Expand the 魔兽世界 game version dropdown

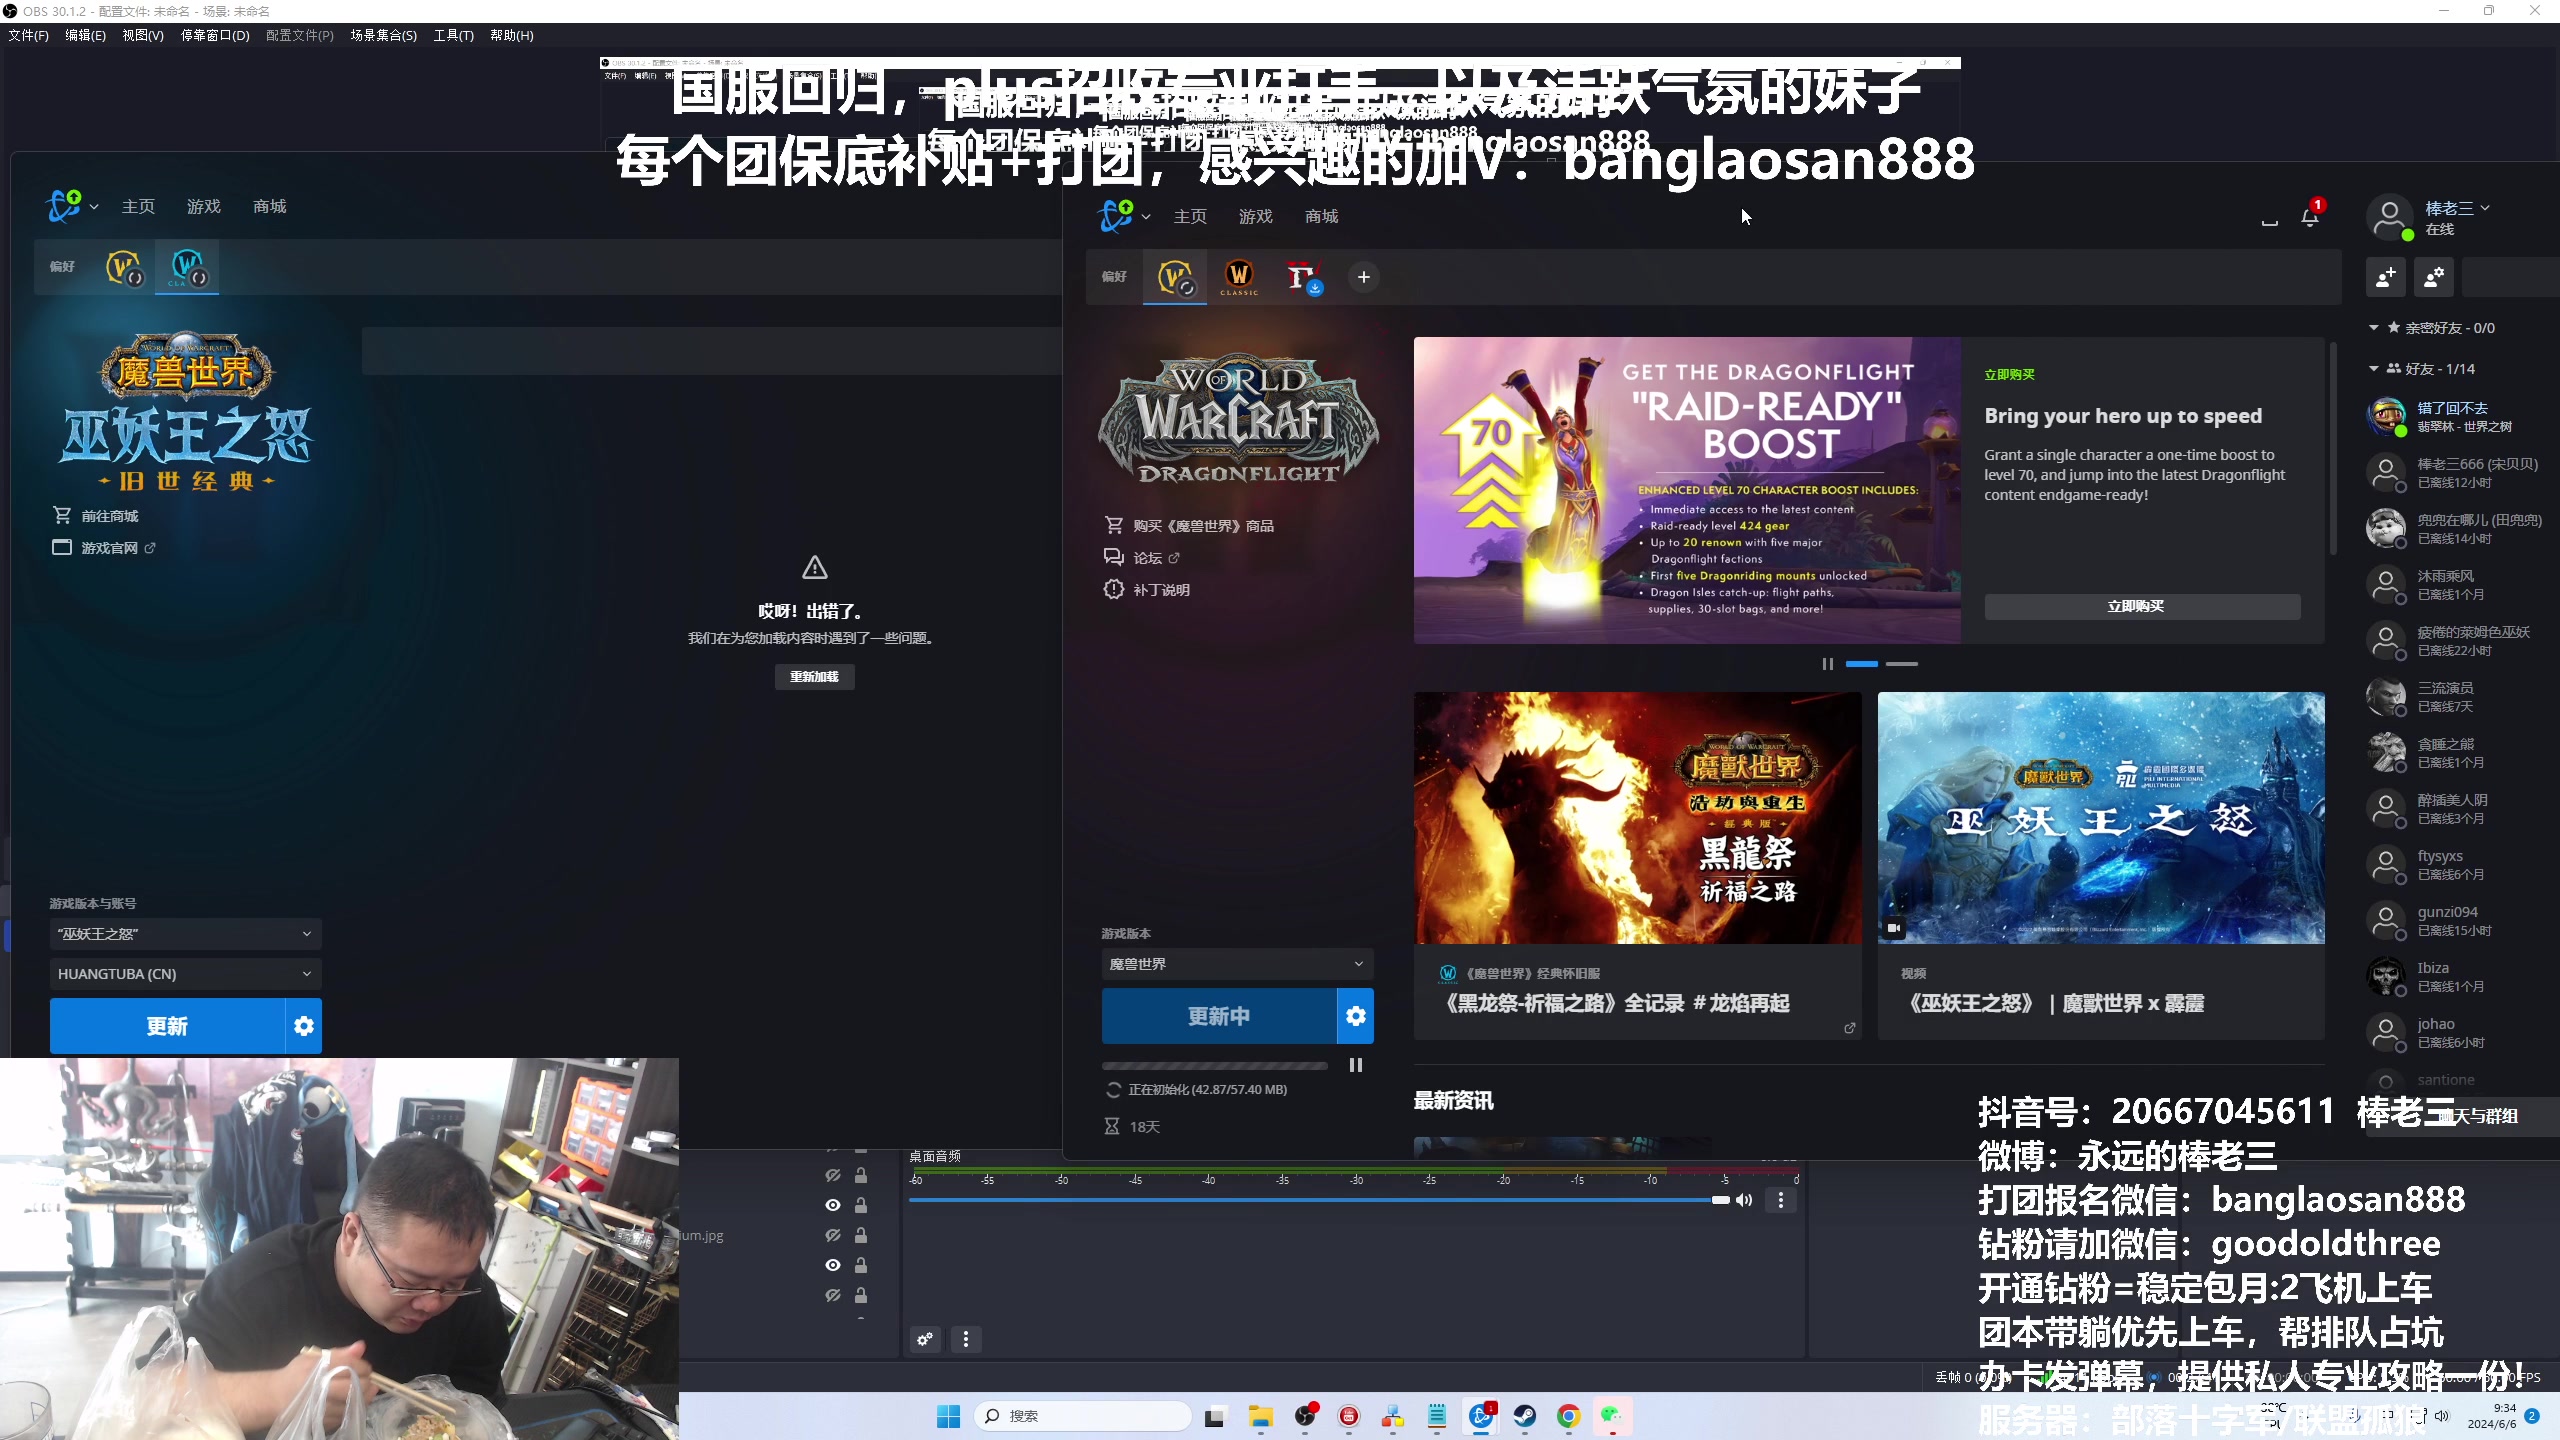pos(1237,964)
